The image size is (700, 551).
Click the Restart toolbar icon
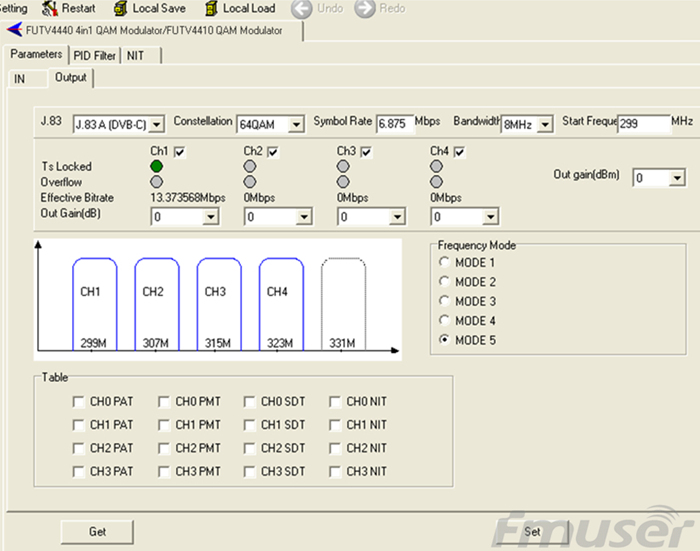pyautogui.click(x=50, y=8)
